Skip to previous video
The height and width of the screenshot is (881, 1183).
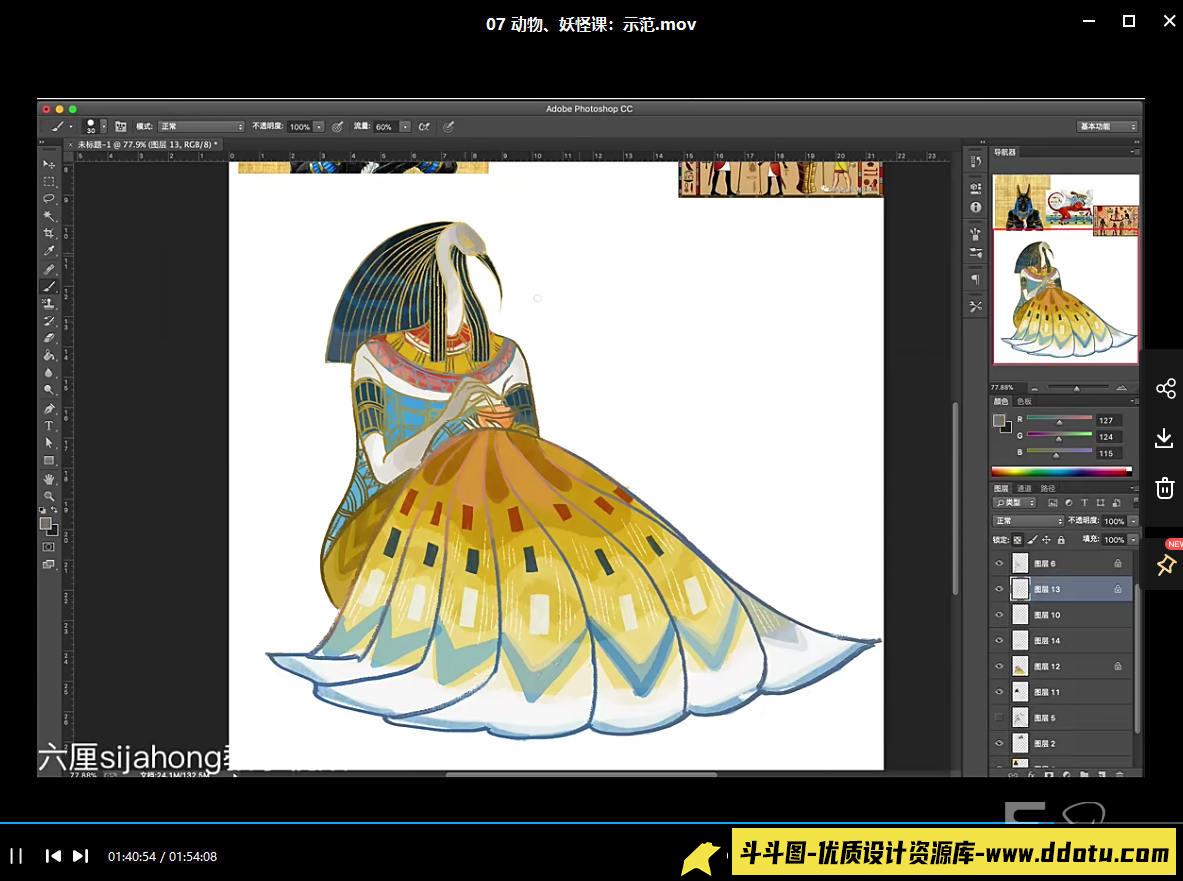coord(53,856)
